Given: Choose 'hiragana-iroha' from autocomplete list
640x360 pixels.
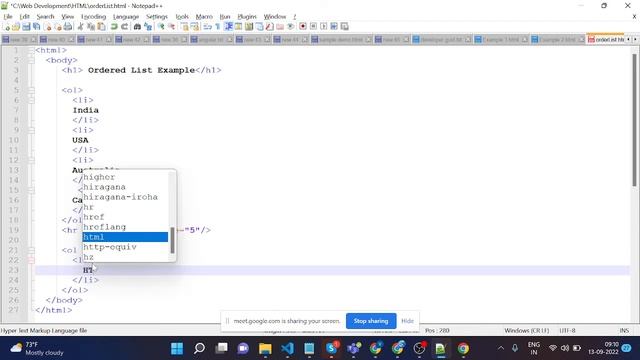Looking at the screenshot, I should (125, 197).
